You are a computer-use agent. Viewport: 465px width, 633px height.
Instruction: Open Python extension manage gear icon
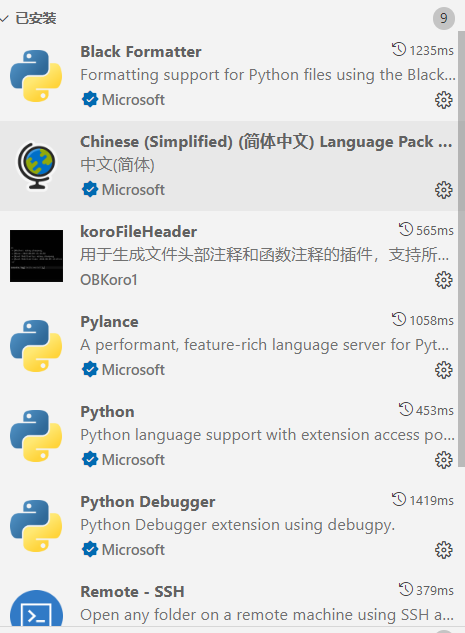click(444, 460)
